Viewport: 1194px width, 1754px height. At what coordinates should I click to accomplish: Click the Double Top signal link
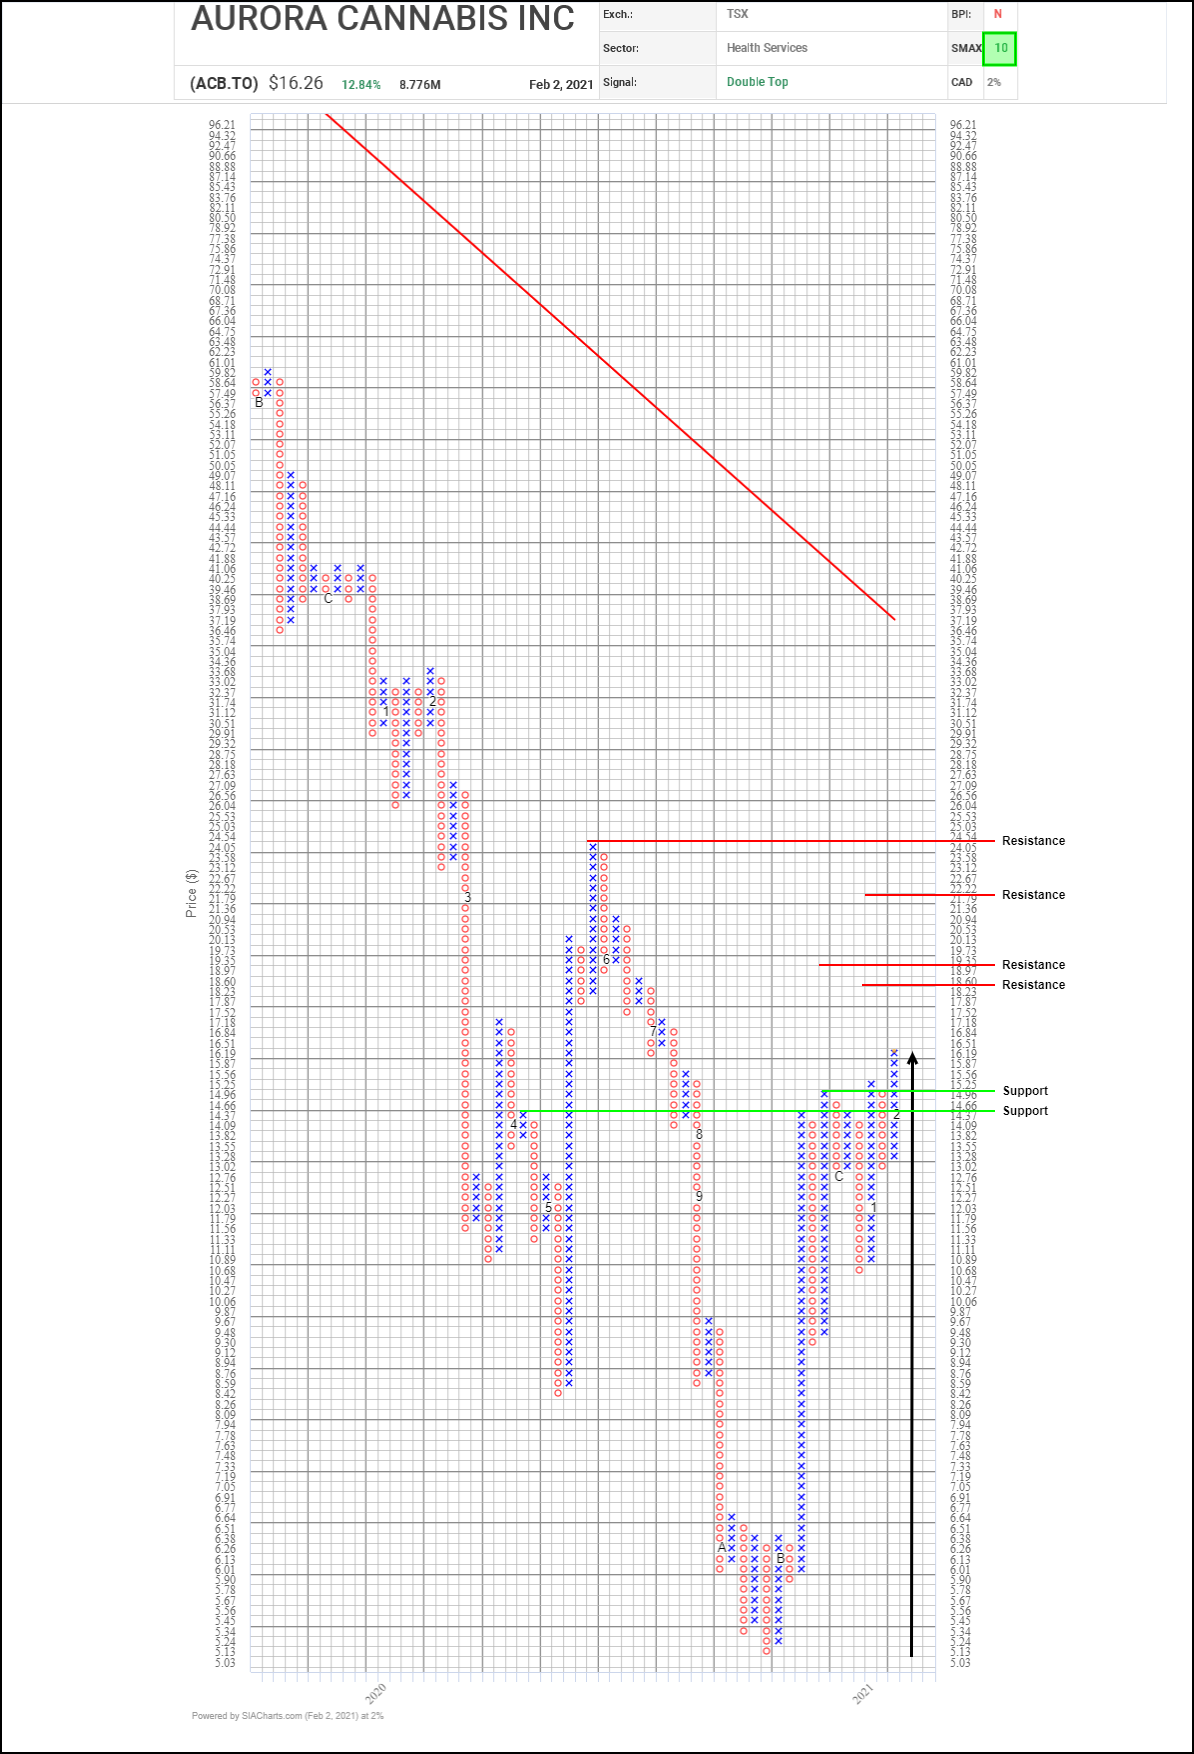(x=757, y=82)
